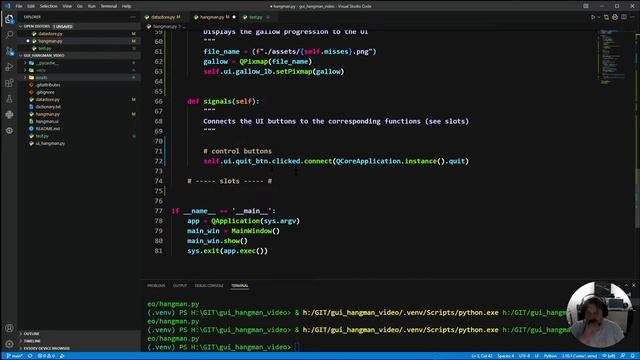The width and height of the screenshot is (640, 360).
Task: Open Run and Debug view in the activity bar
Action: [x=9, y=67]
